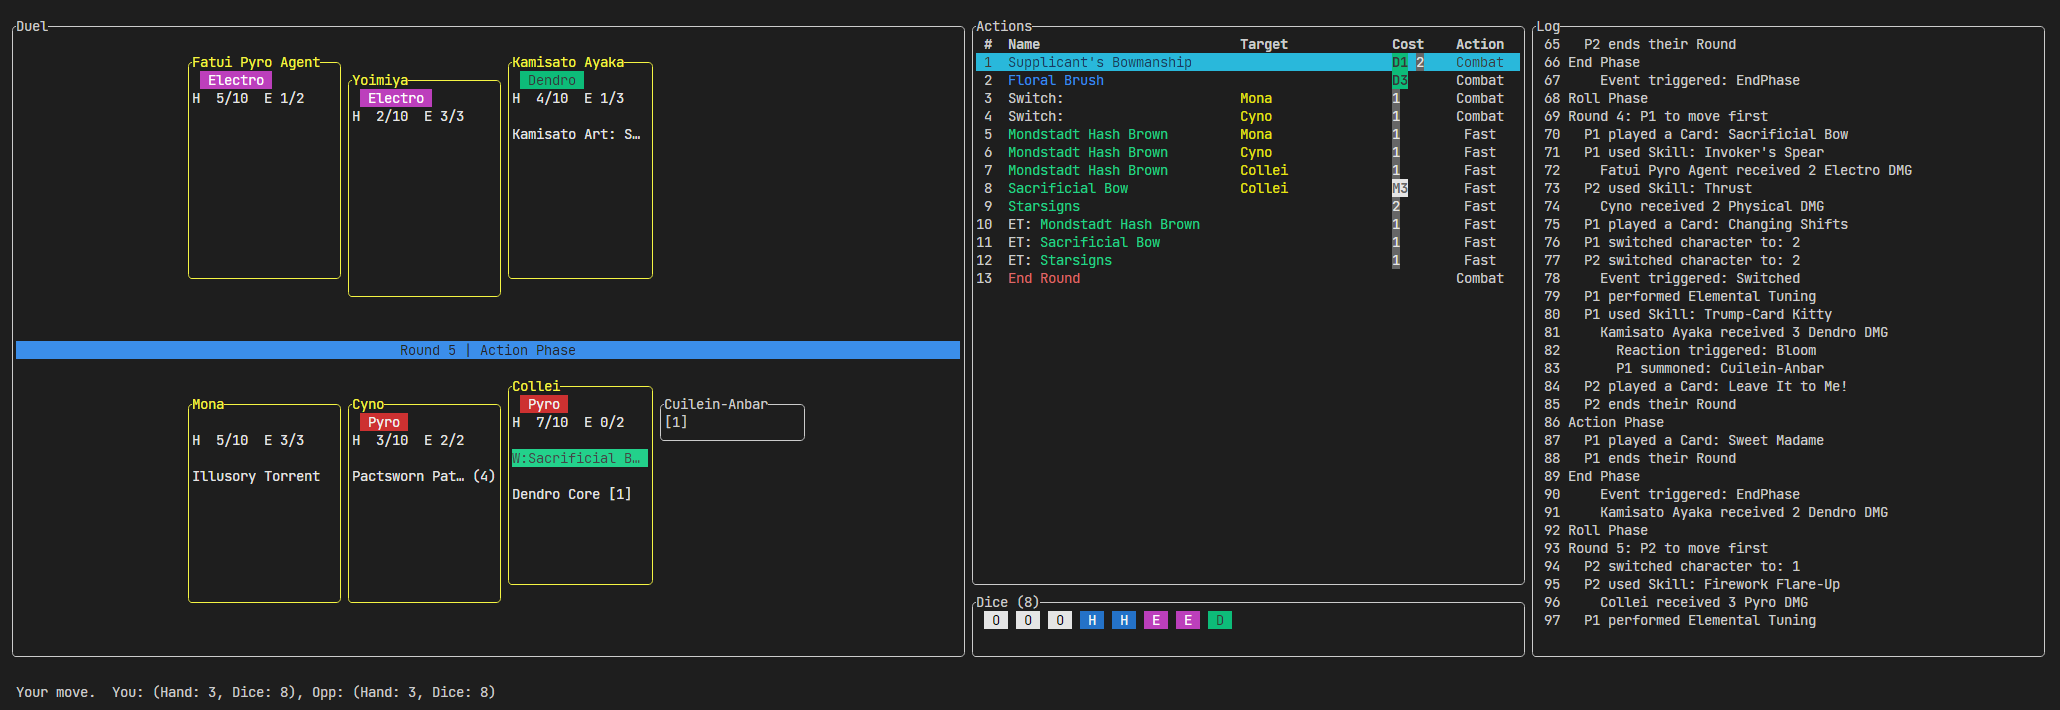Viewport: 2060px width, 710px height.
Task: Click log entry 'Reaction triggered: Bloom'
Action: [x=1716, y=350]
